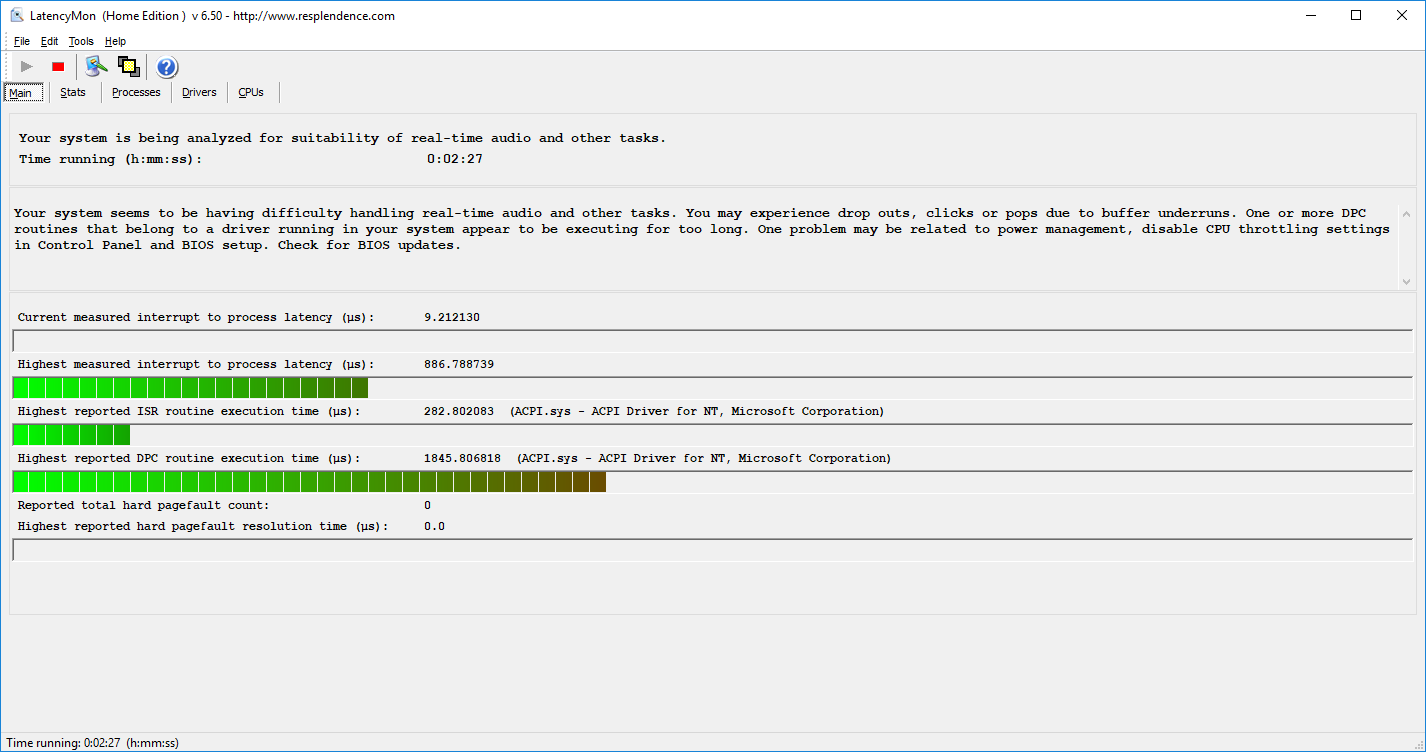The image size is (1426, 752).
Task: Click the highest ISR routine execution time bar
Action: (712, 435)
